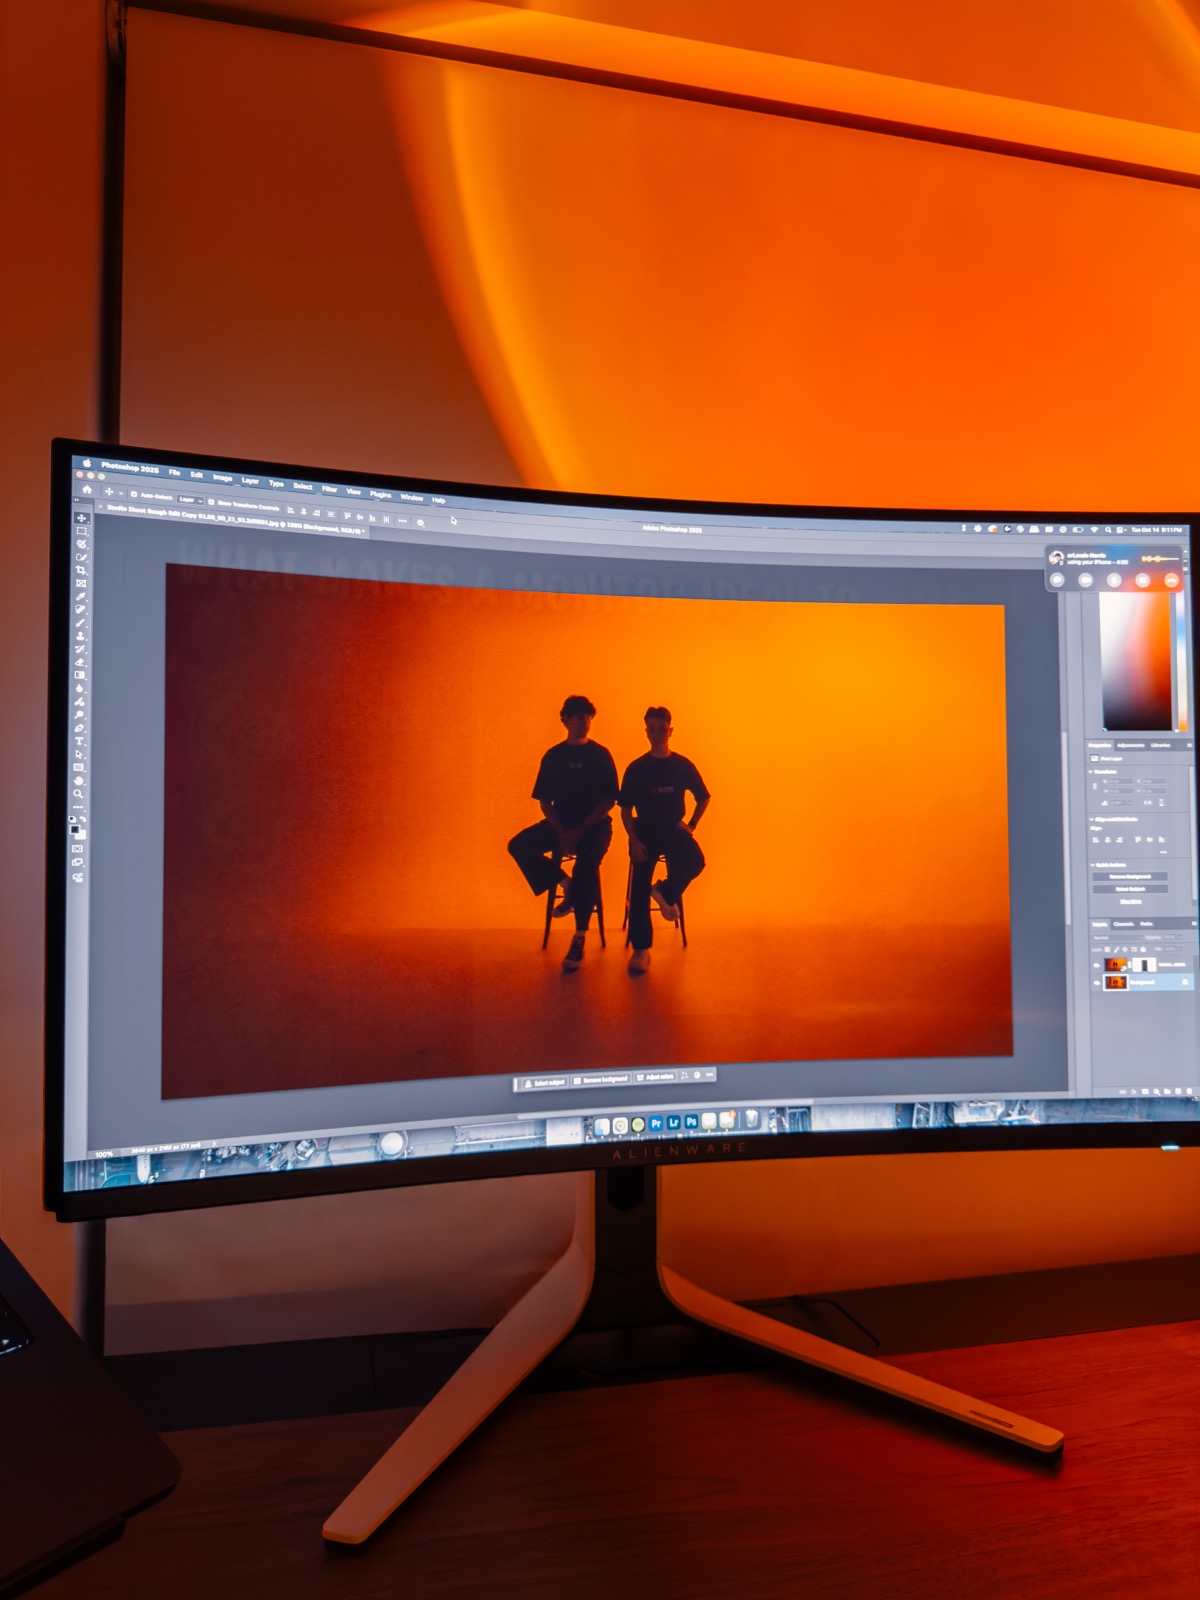The image size is (1200, 1600).
Task: End the iPhone call with red button
Action: tap(1171, 580)
